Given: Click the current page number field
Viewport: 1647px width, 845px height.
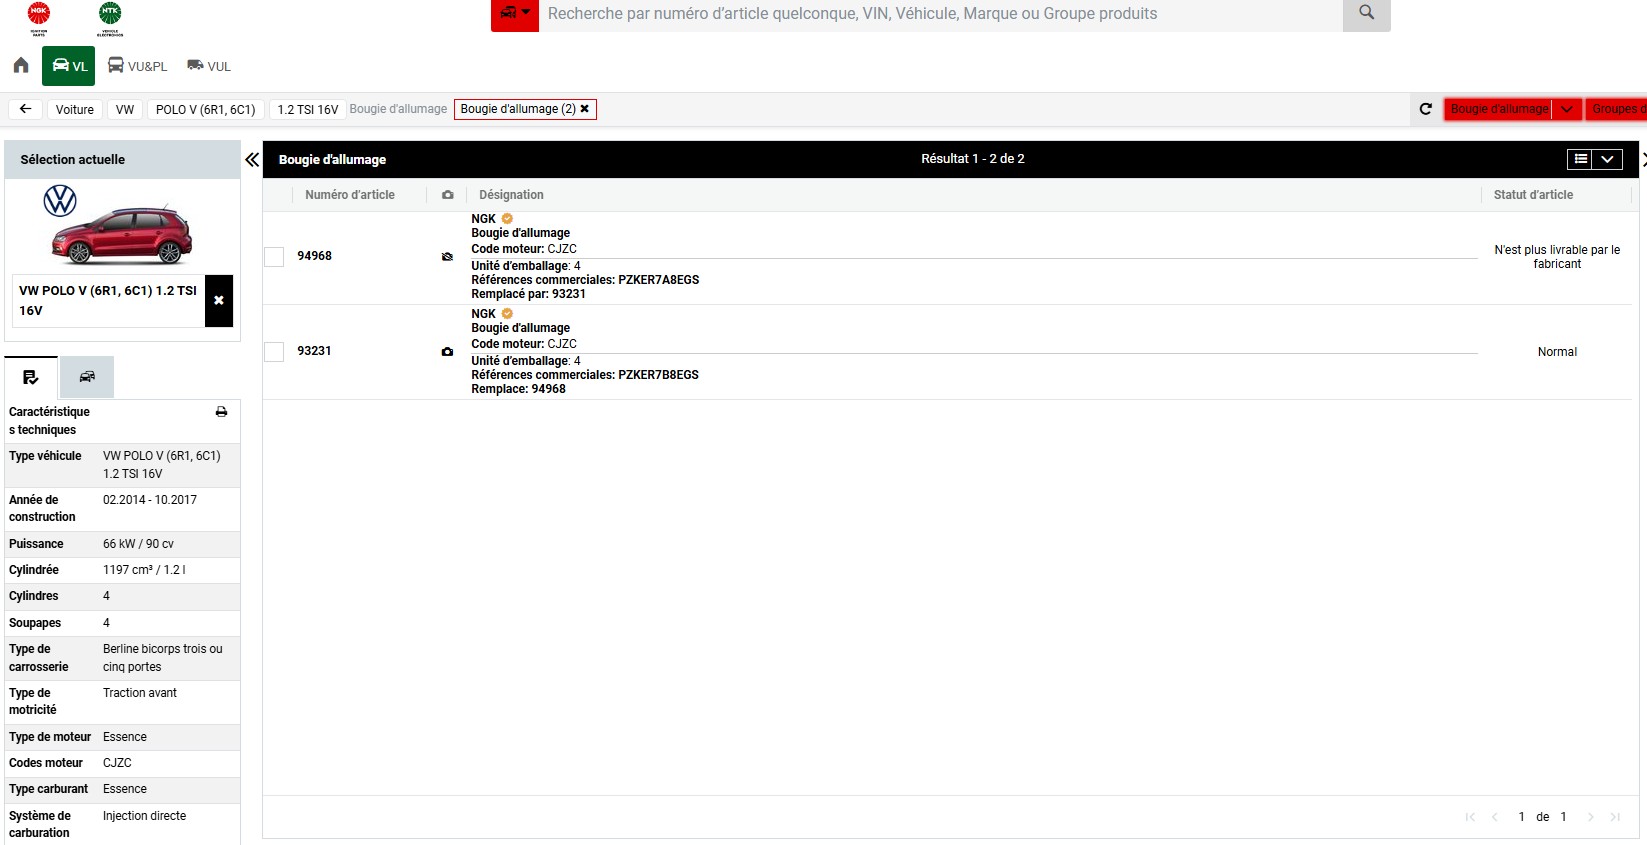Looking at the screenshot, I should coord(1521,817).
